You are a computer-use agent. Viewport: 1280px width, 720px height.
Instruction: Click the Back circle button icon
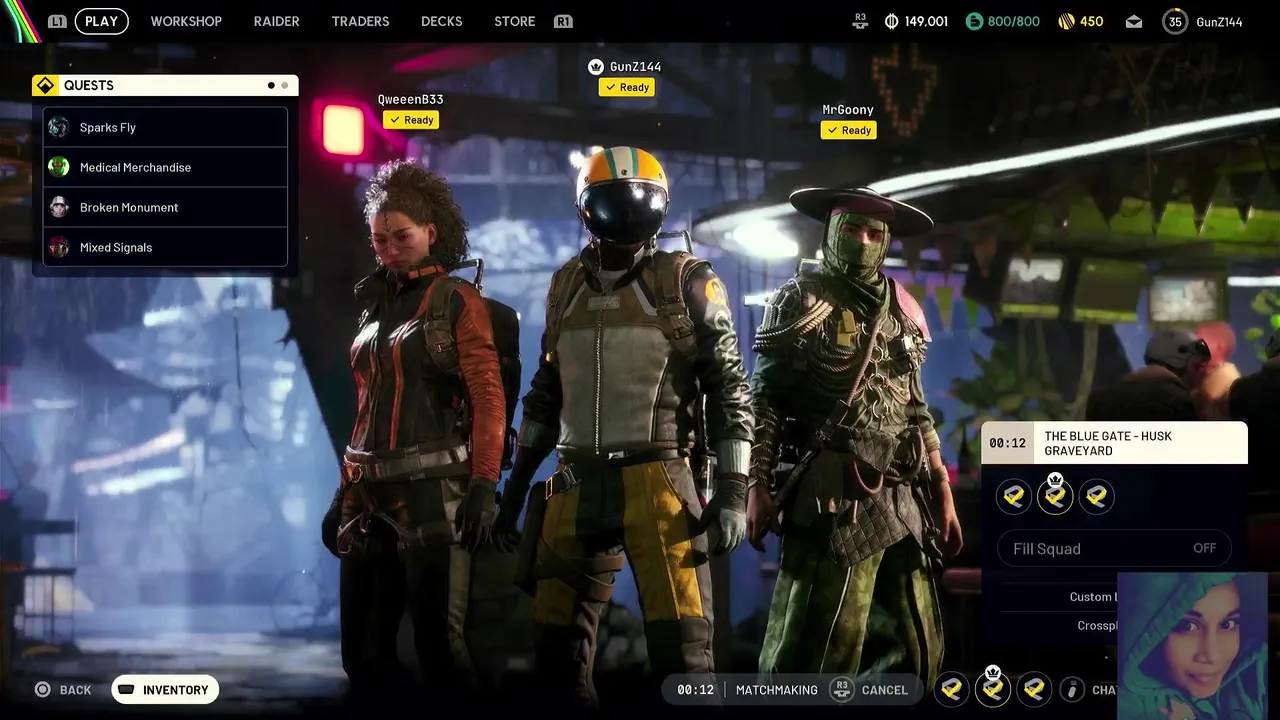coord(42,690)
